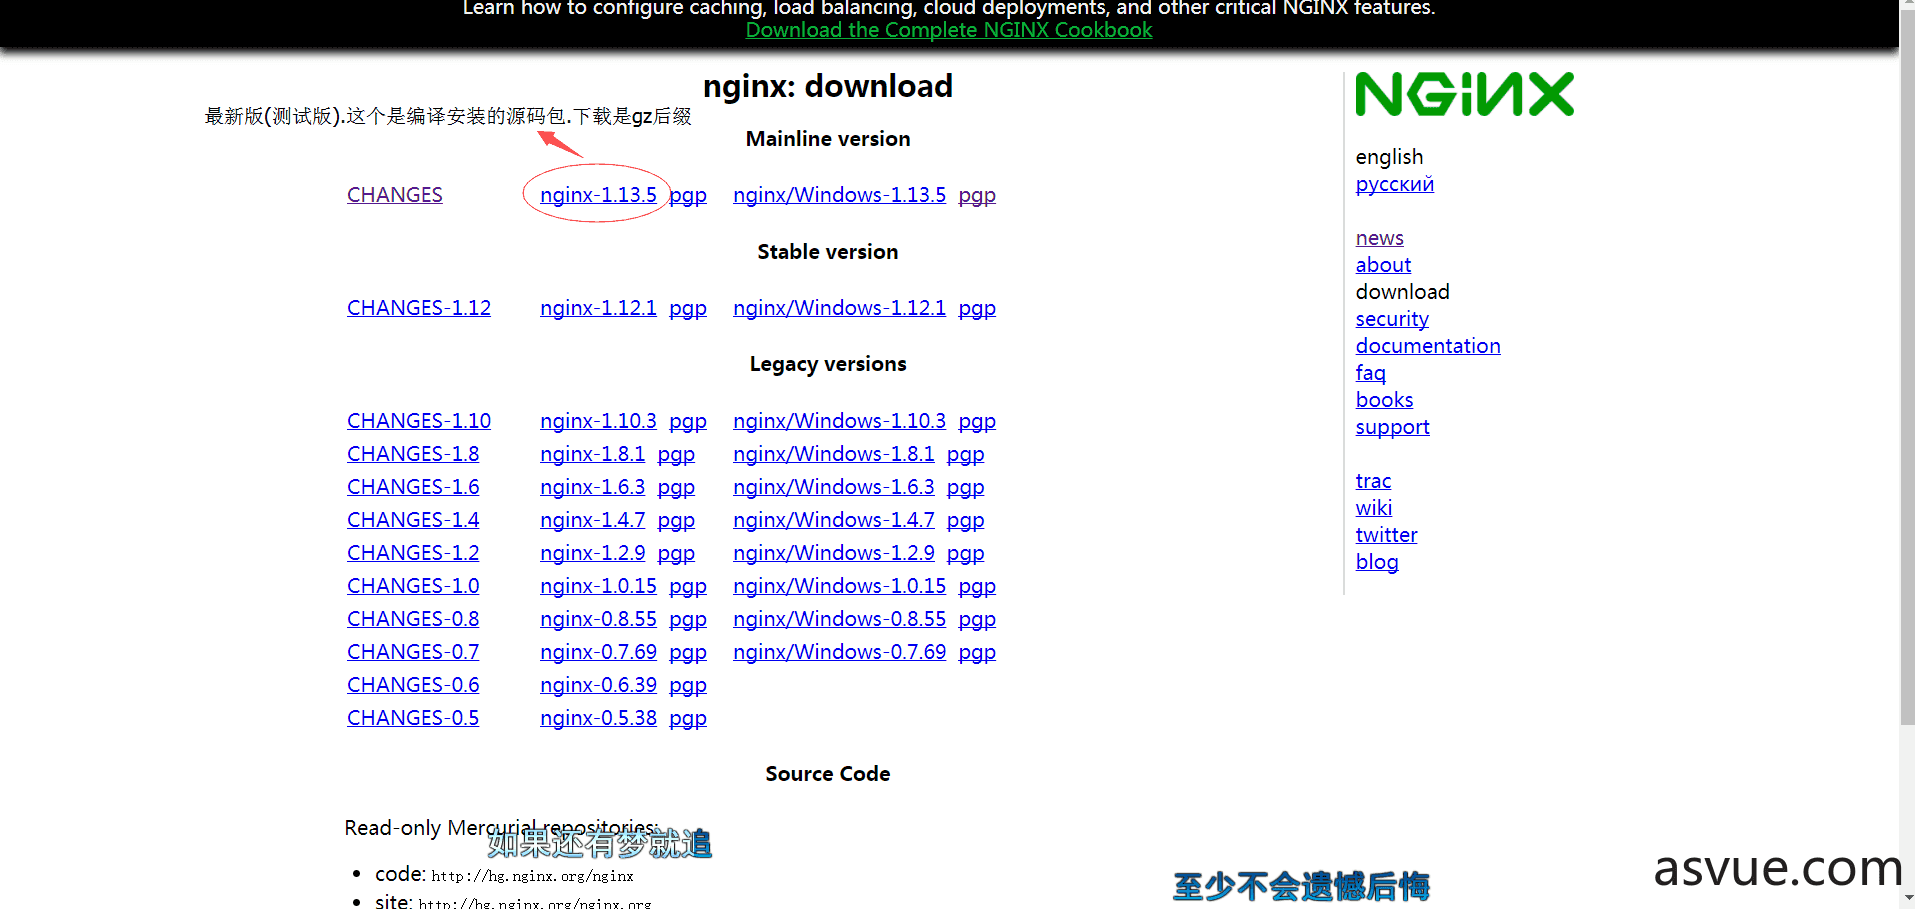The image size is (1915, 909).
Task: Open CHANGES-1.2 link
Action: (413, 553)
